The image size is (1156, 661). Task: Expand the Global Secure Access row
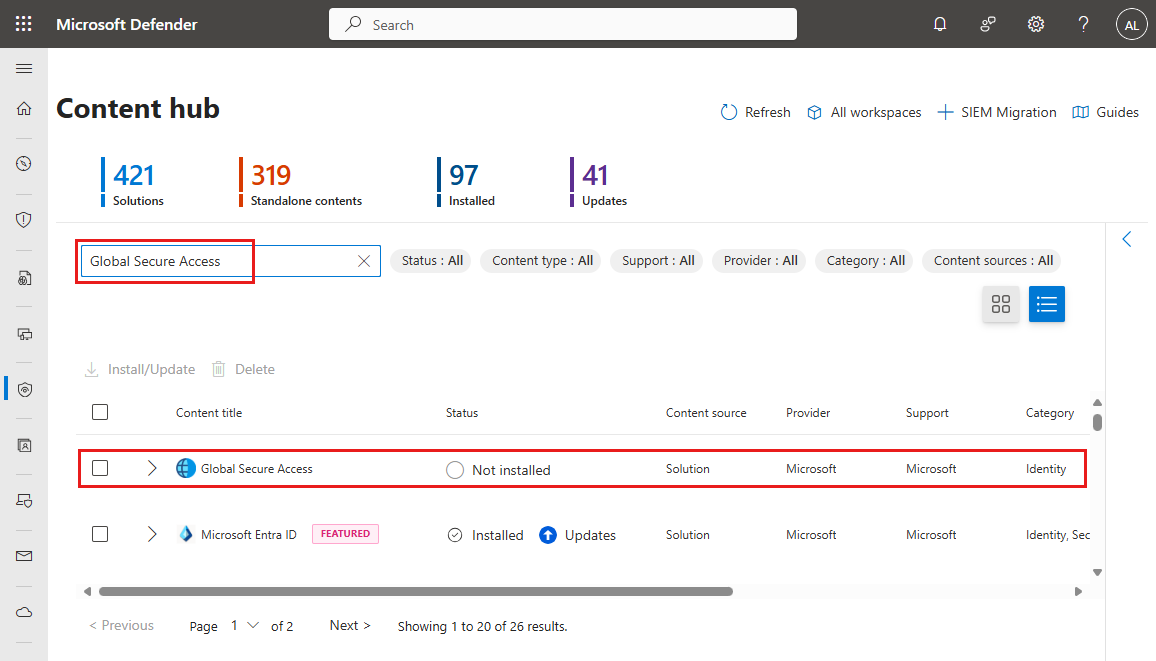point(152,468)
